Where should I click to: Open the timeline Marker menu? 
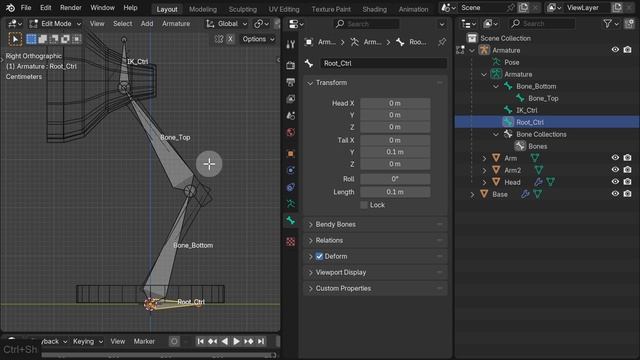[144, 341]
